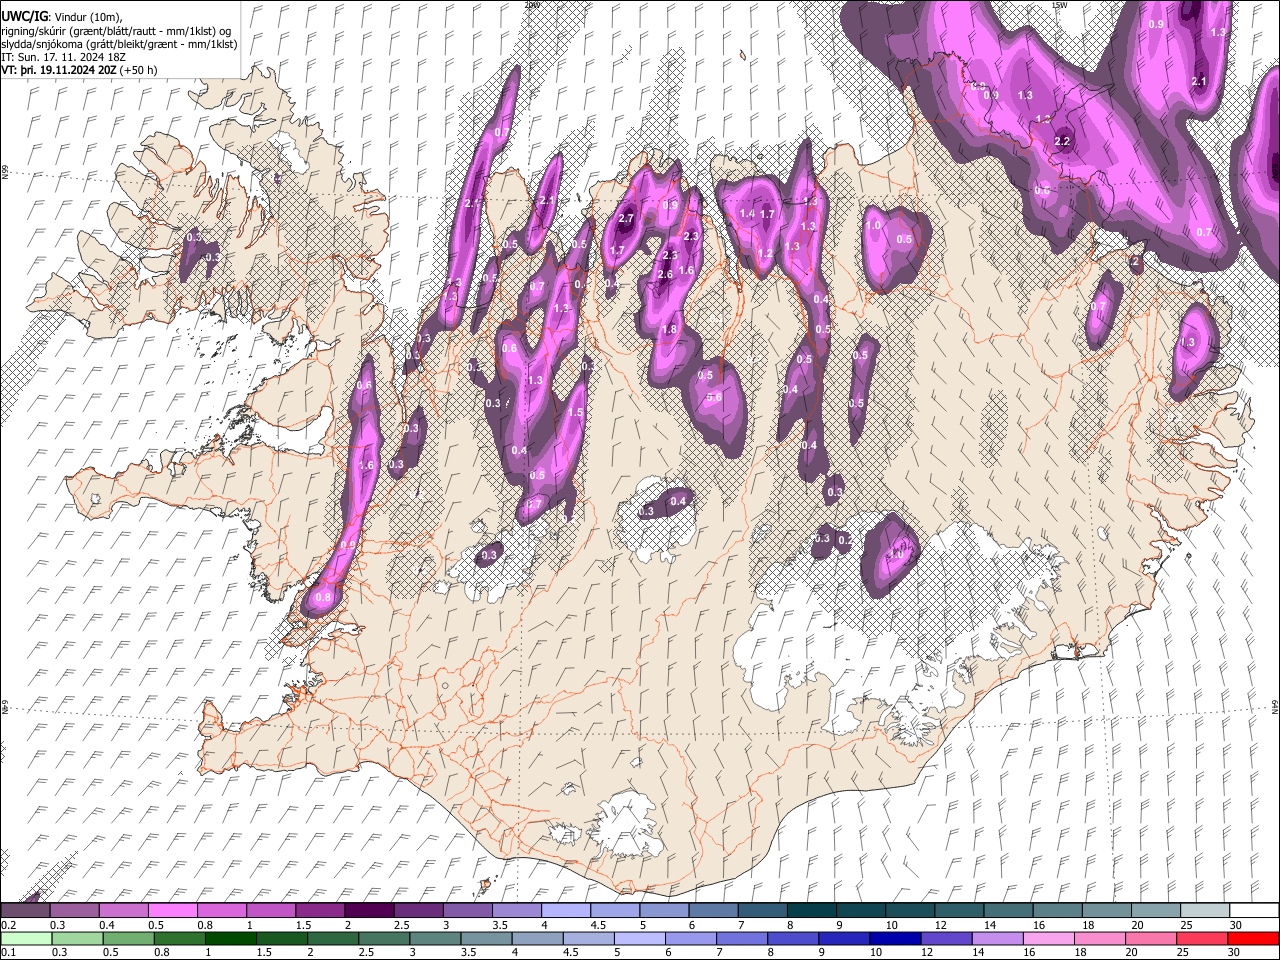1280x960 pixels.
Task: Pick the bright pink 0.5 snow scale swatch
Action: [x=172, y=911]
